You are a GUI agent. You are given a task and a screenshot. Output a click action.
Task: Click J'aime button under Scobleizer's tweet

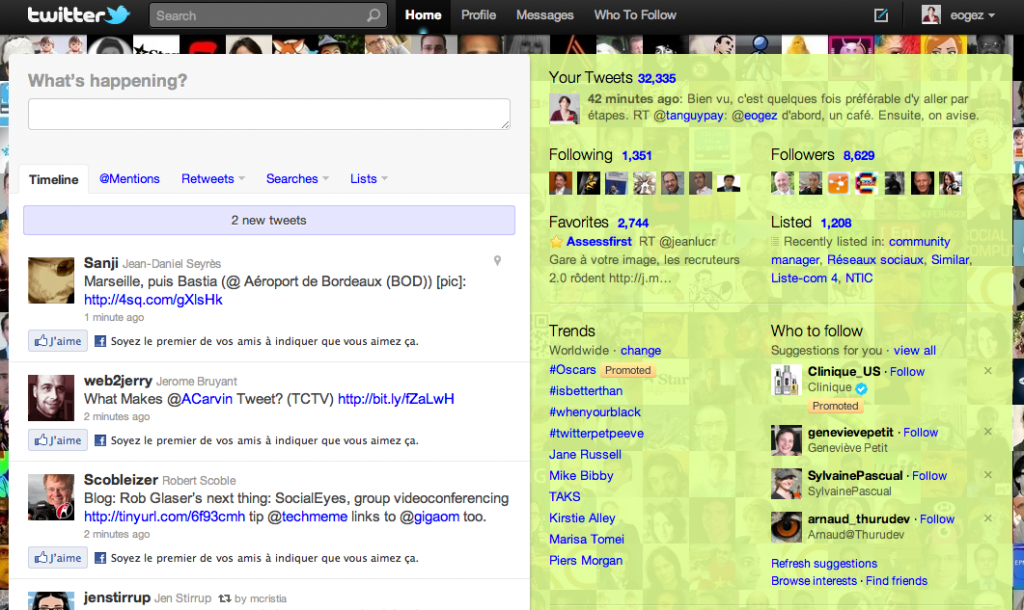click(58, 558)
